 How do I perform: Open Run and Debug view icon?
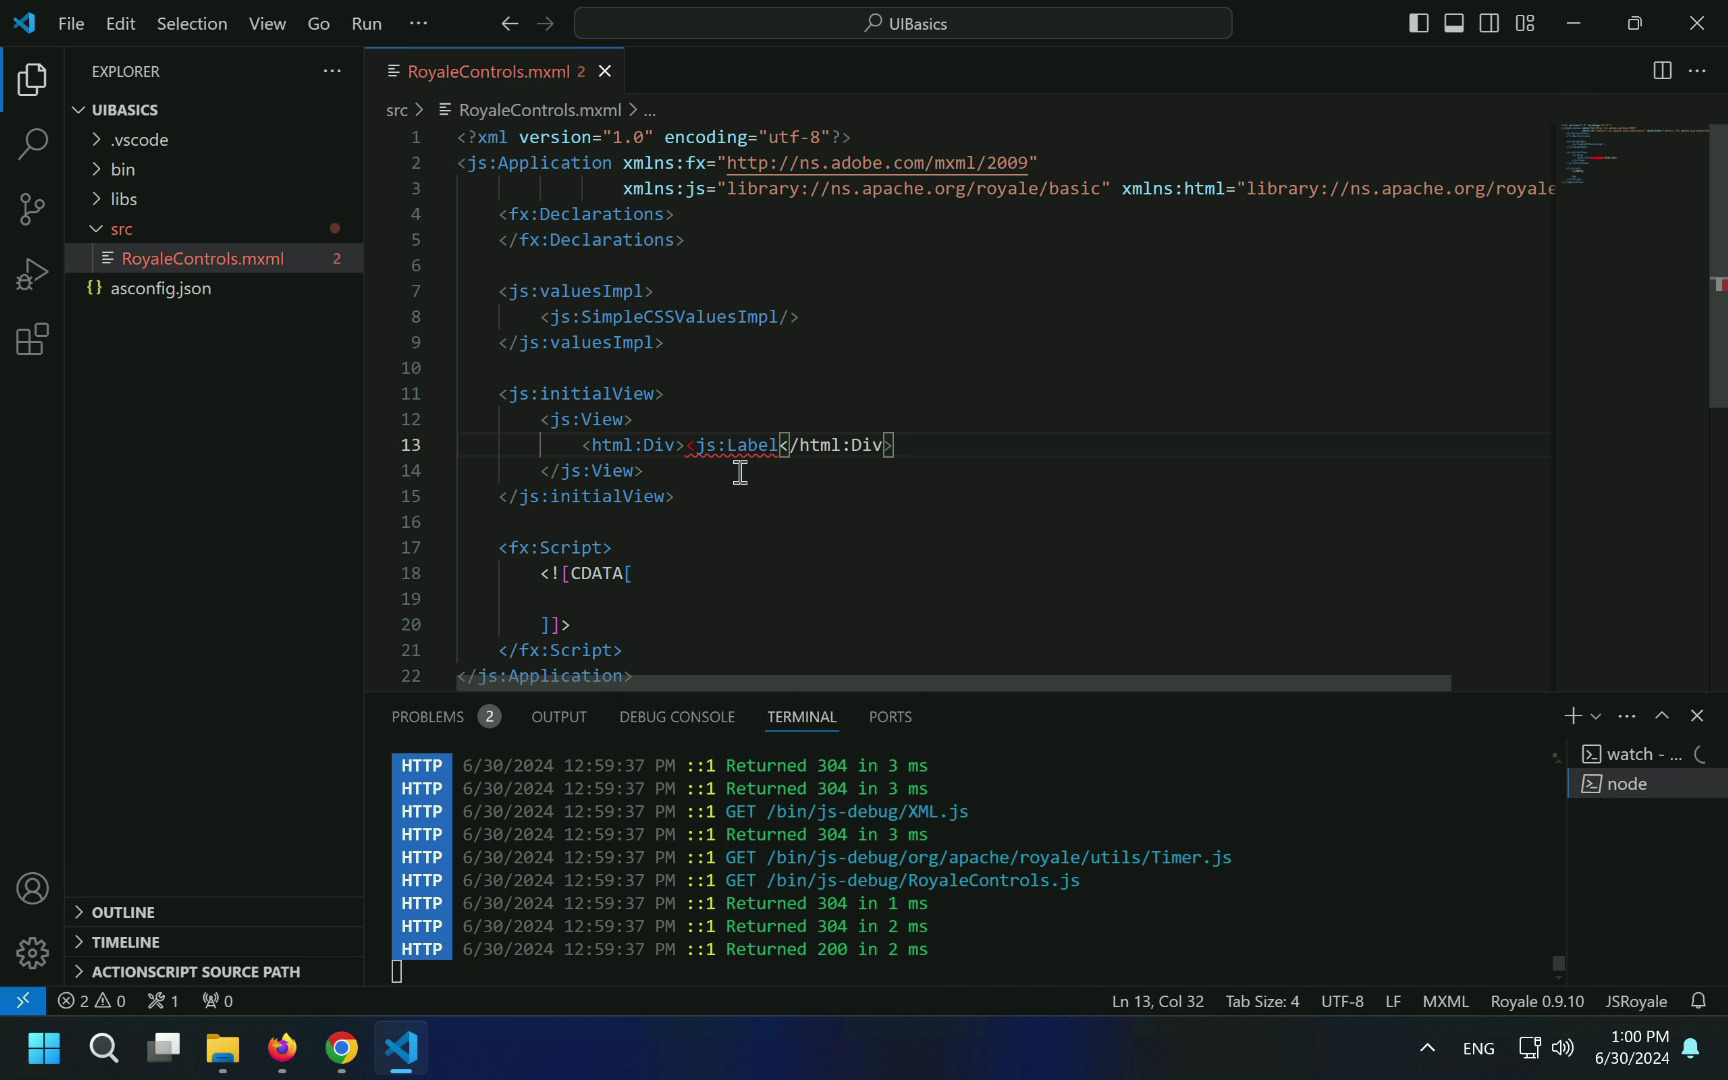click(x=32, y=274)
